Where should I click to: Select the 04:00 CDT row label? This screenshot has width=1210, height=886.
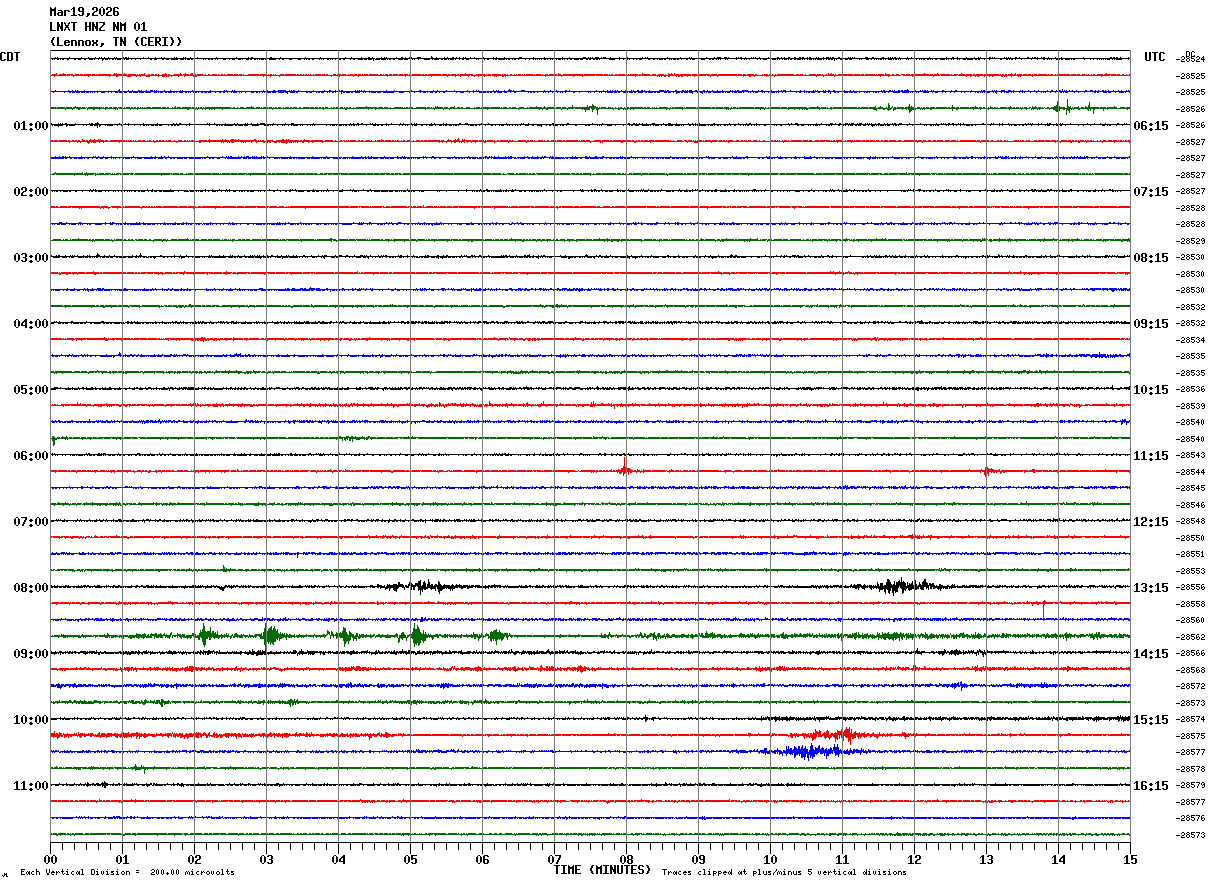pos(30,324)
